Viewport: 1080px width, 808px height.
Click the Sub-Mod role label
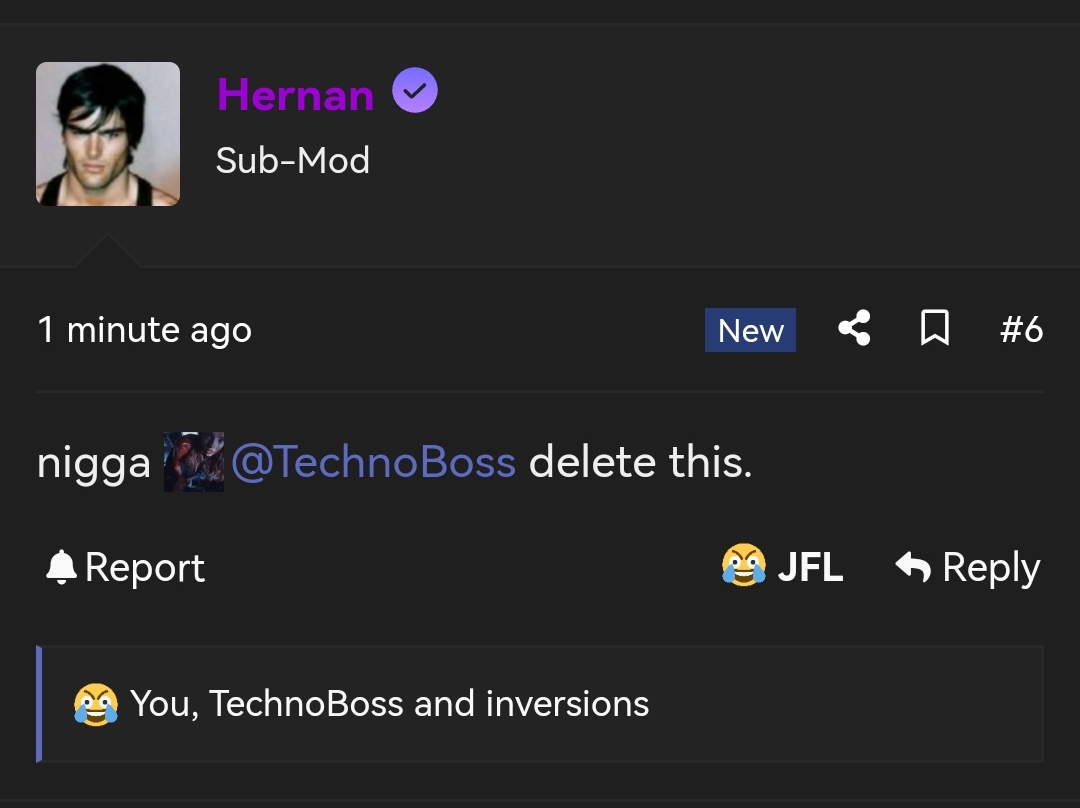292,160
